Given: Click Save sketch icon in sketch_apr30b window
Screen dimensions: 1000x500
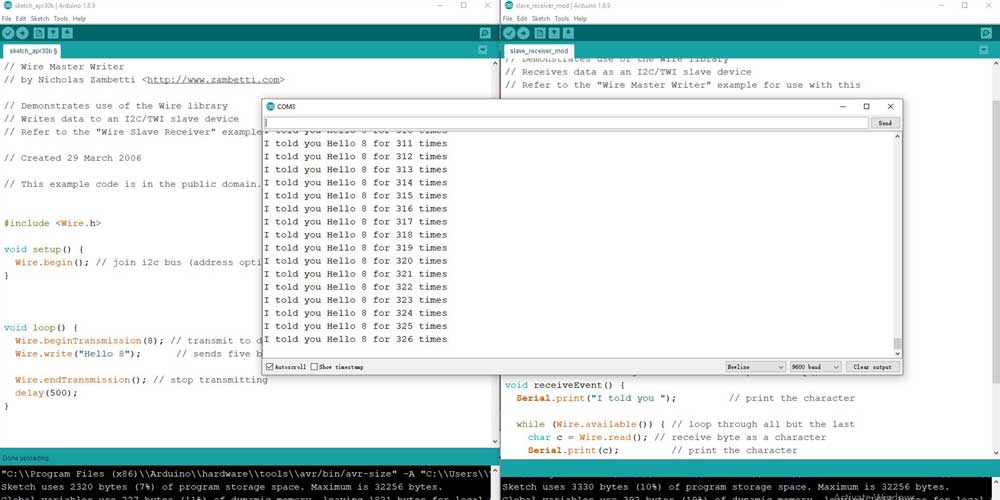Looking at the screenshot, I should click(67, 33).
